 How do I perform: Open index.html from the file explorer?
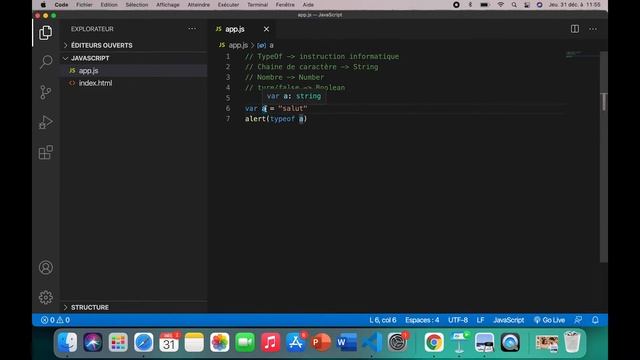[134, 83]
